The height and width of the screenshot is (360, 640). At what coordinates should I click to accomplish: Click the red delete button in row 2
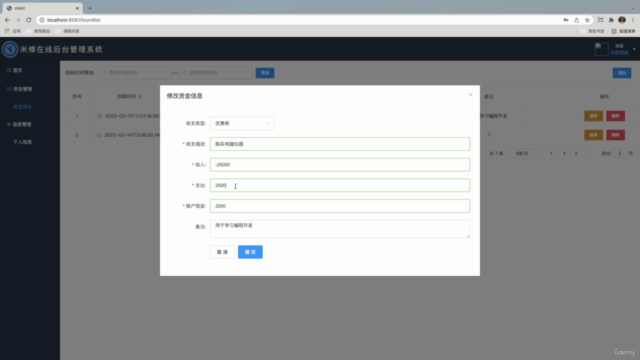[x=616, y=135]
